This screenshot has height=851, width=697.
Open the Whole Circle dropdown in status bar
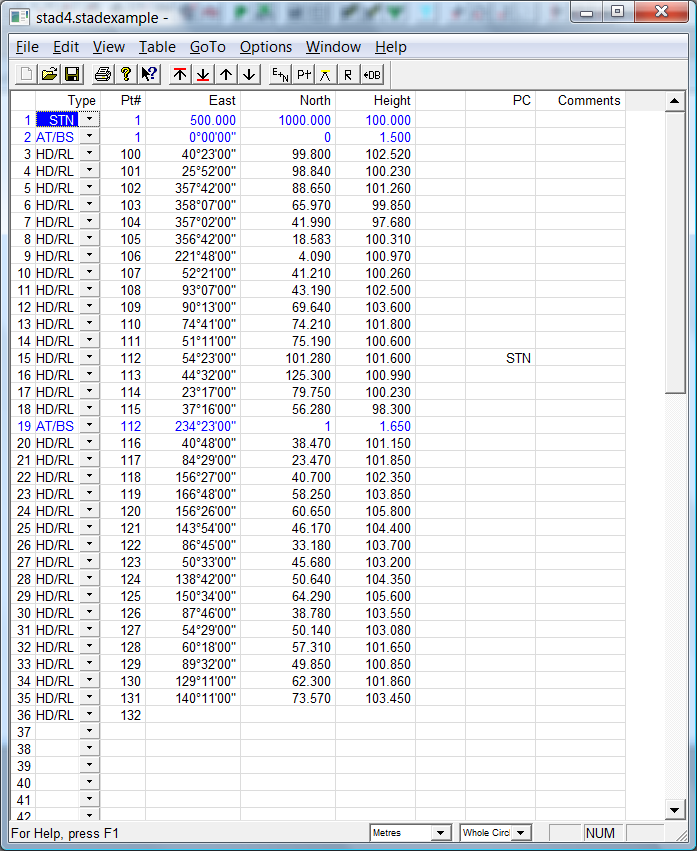[521, 833]
